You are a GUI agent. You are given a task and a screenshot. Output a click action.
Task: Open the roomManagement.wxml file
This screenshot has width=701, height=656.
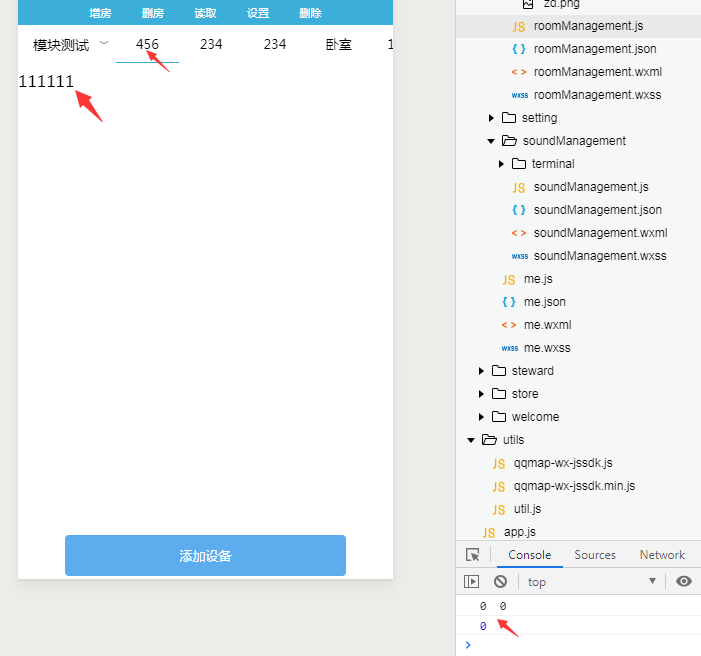(597, 72)
